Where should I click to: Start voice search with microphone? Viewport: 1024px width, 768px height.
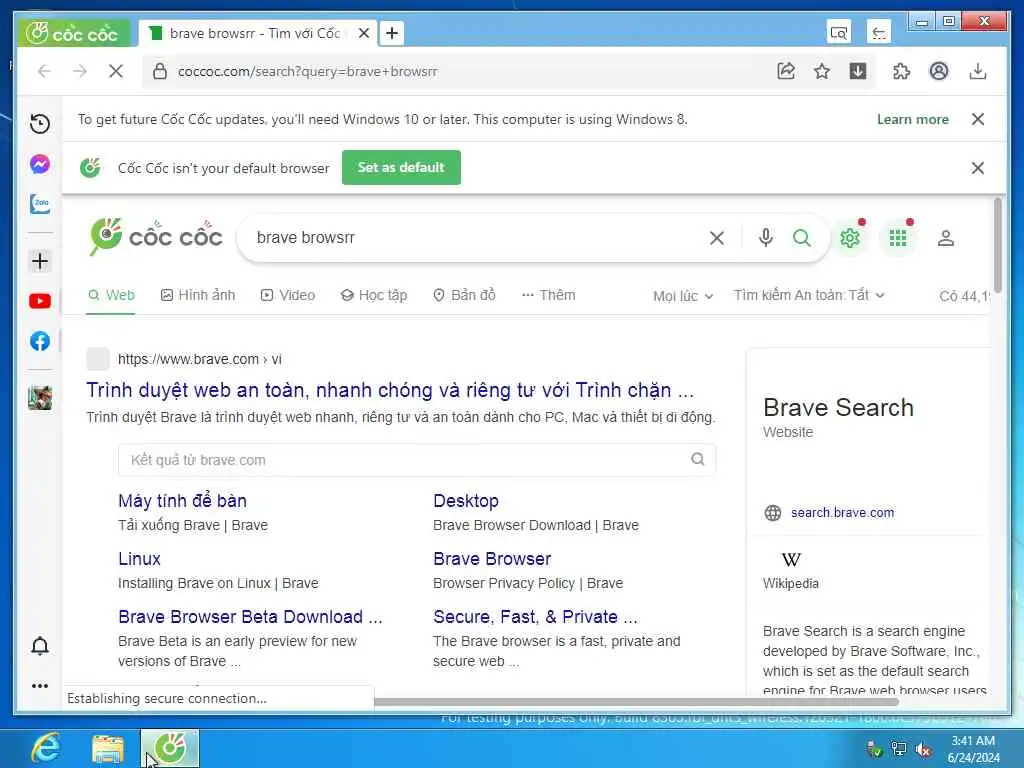click(x=766, y=238)
